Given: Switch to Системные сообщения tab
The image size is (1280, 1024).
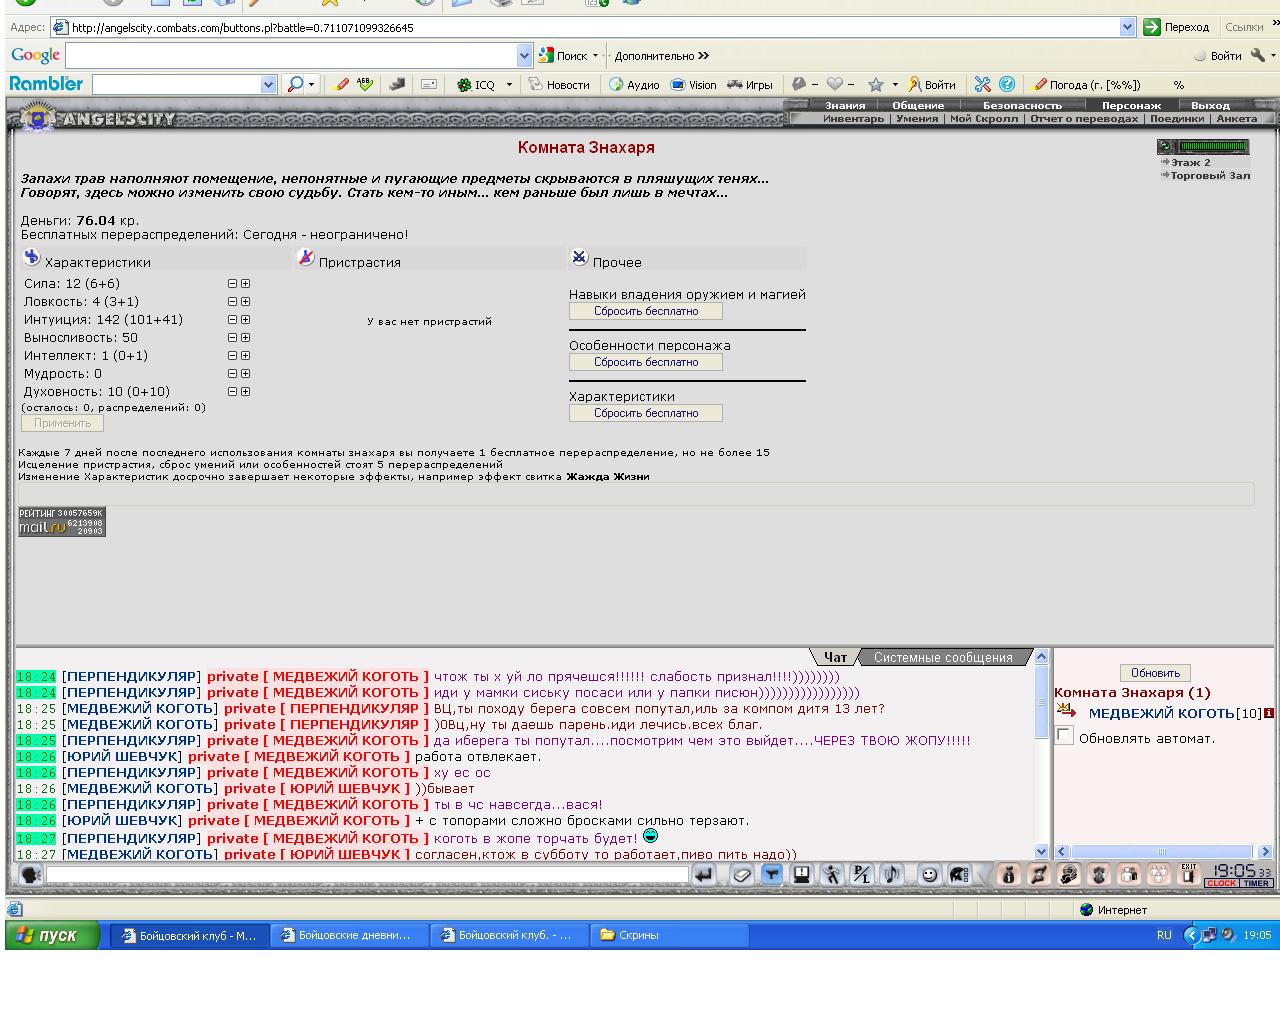Looking at the screenshot, I should point(943,657).
